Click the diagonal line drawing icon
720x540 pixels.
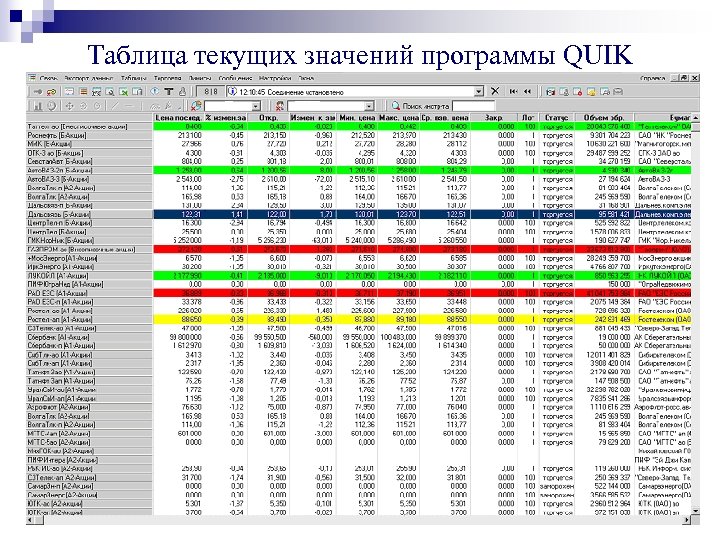(x=115, y=106)
